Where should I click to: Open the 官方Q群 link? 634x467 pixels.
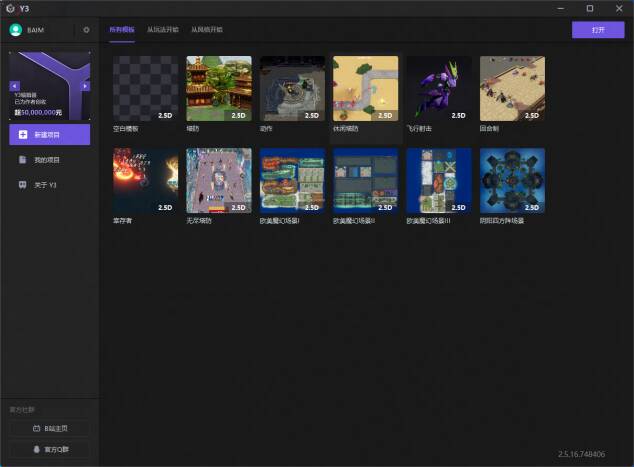[x=49, y=449]
